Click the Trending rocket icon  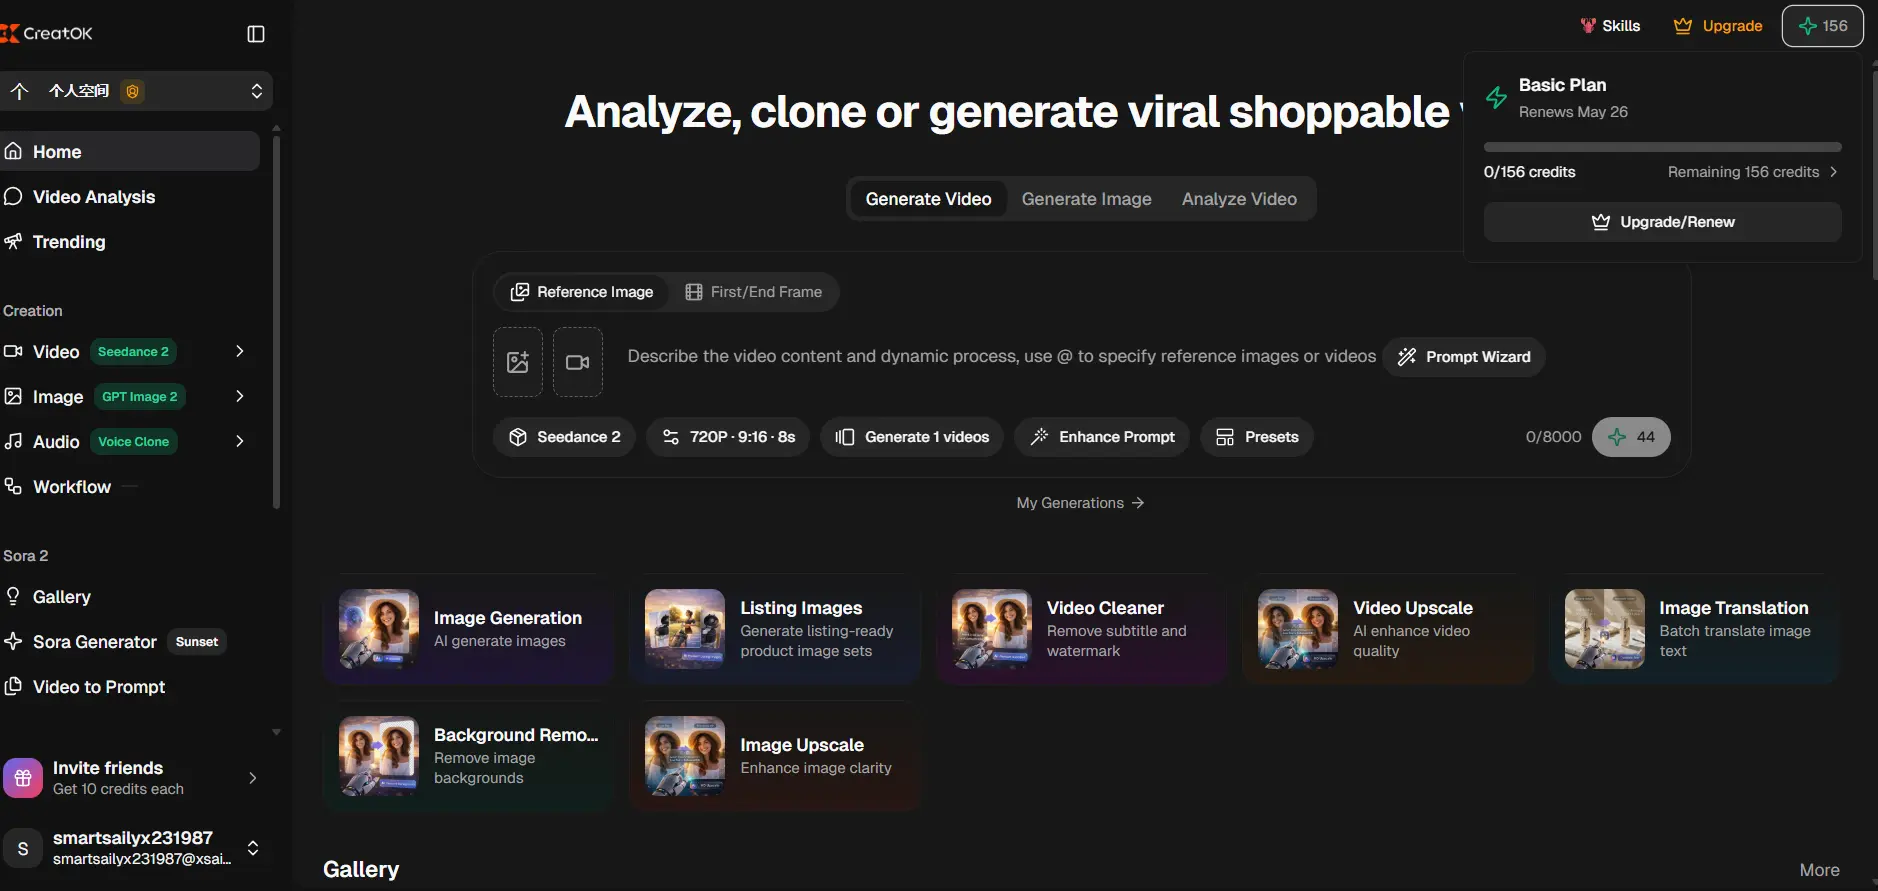(x=13, y=241)
